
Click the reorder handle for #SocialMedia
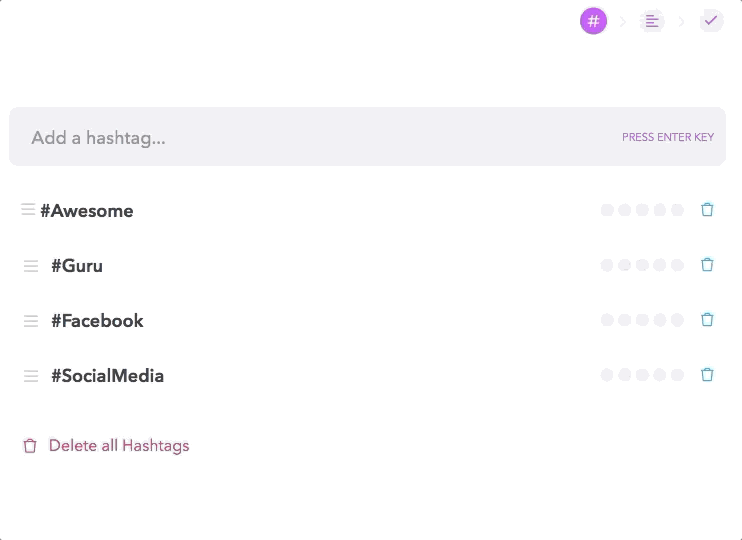31,376
